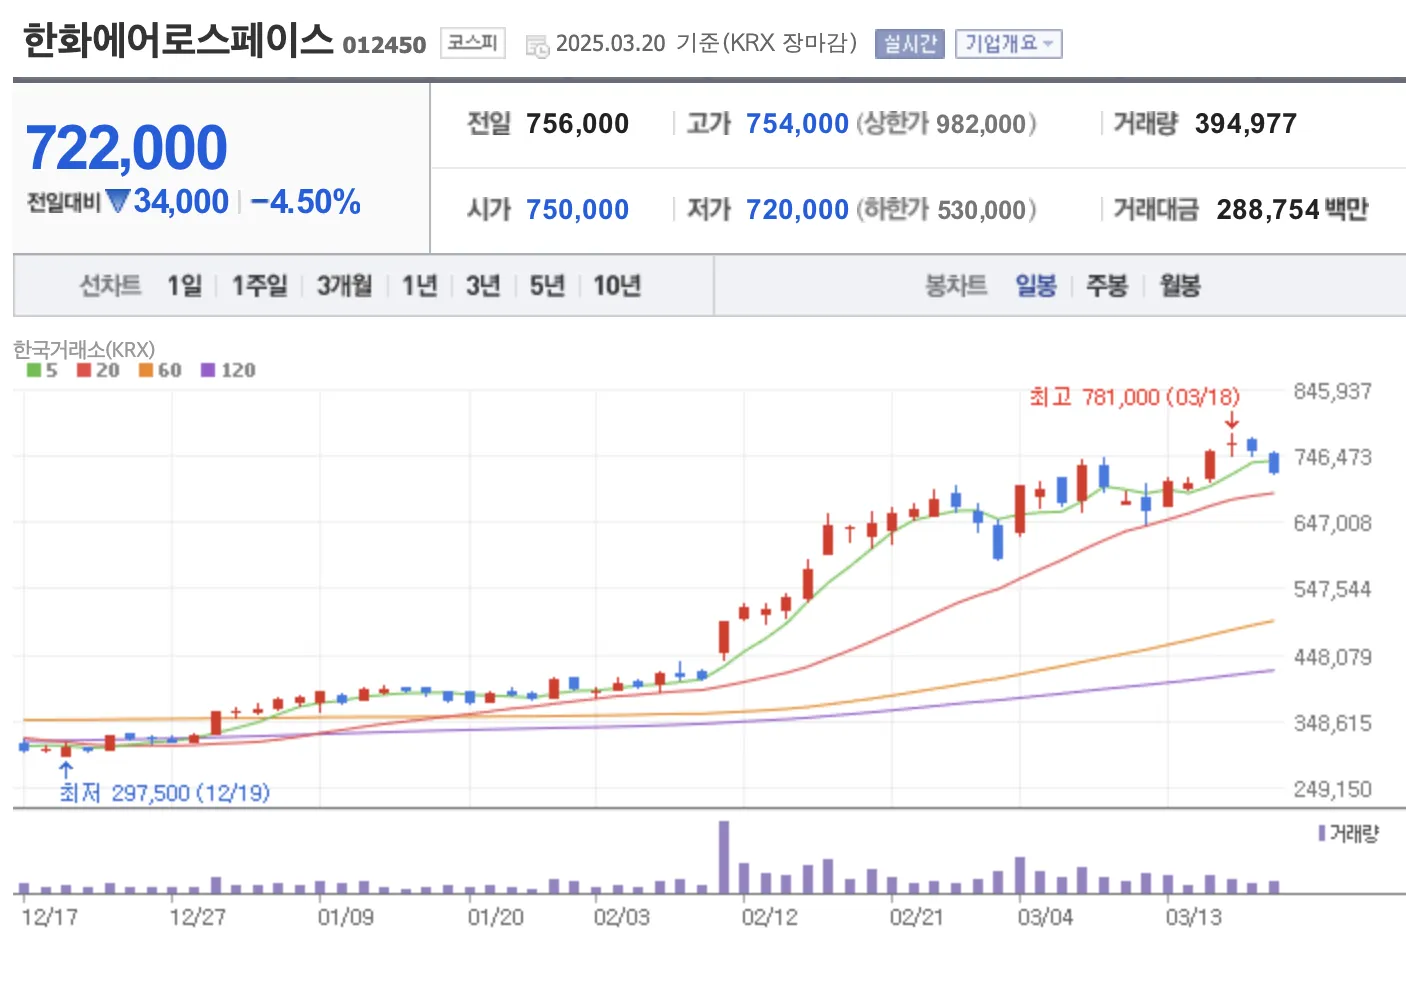This screenshot has width=1406, height=996.
Task: Click the 한국거래소(KRX) chart label
Action: click(84, 349)
